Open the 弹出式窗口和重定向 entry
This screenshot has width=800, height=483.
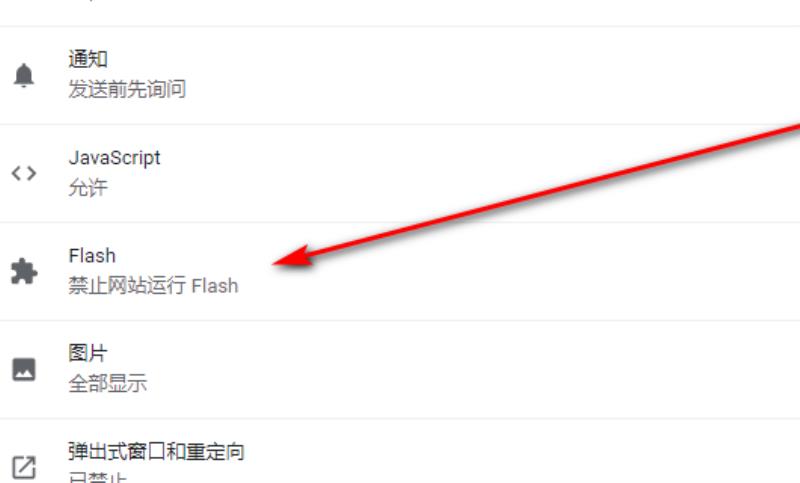coord(400,451)
